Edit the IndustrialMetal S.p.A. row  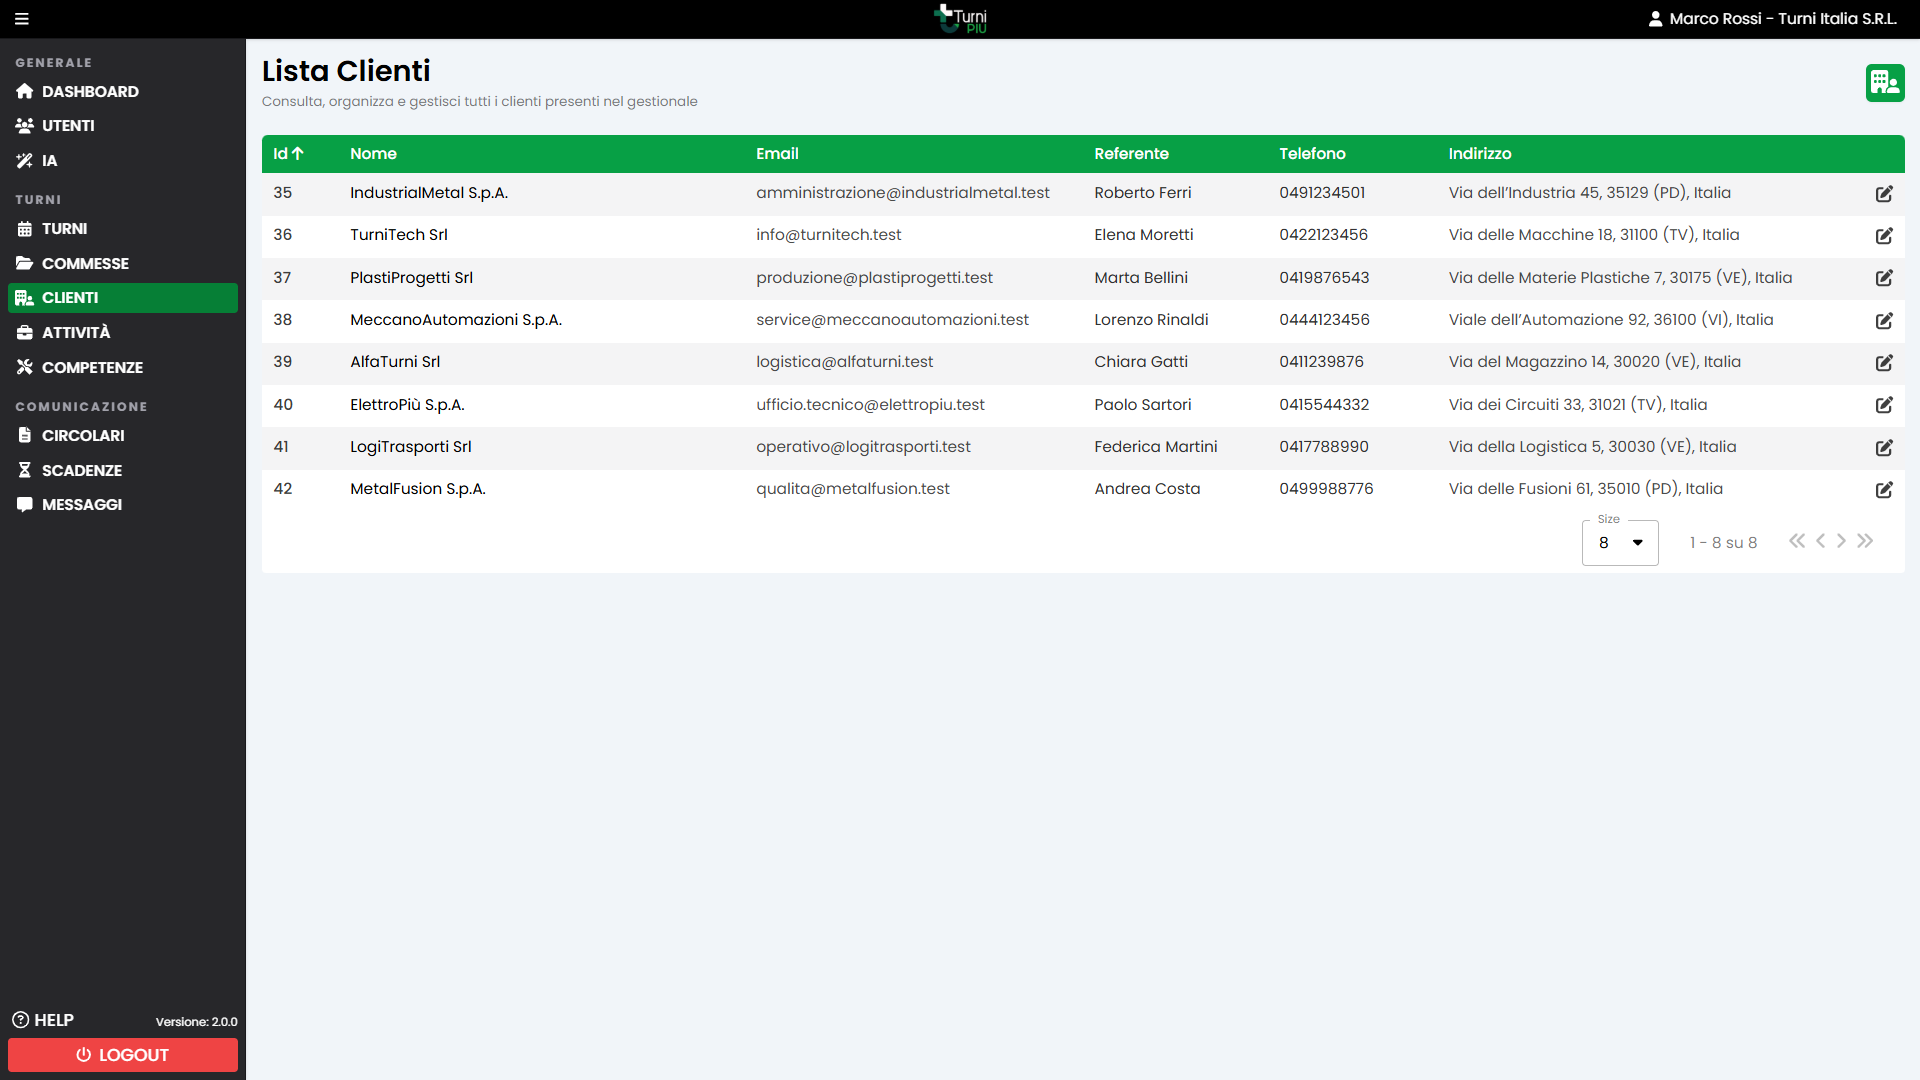1884,194
